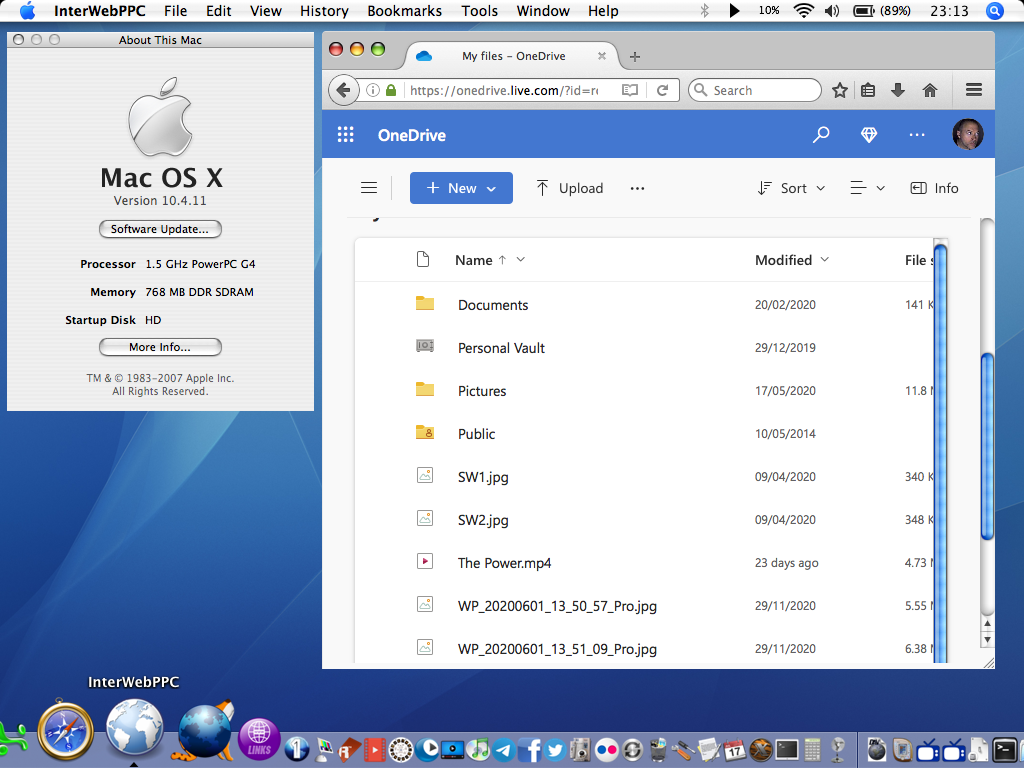Show bookmarks list icon in browser toolbar
Viewport: 1024px width, 768px height.
coord(868,90)
